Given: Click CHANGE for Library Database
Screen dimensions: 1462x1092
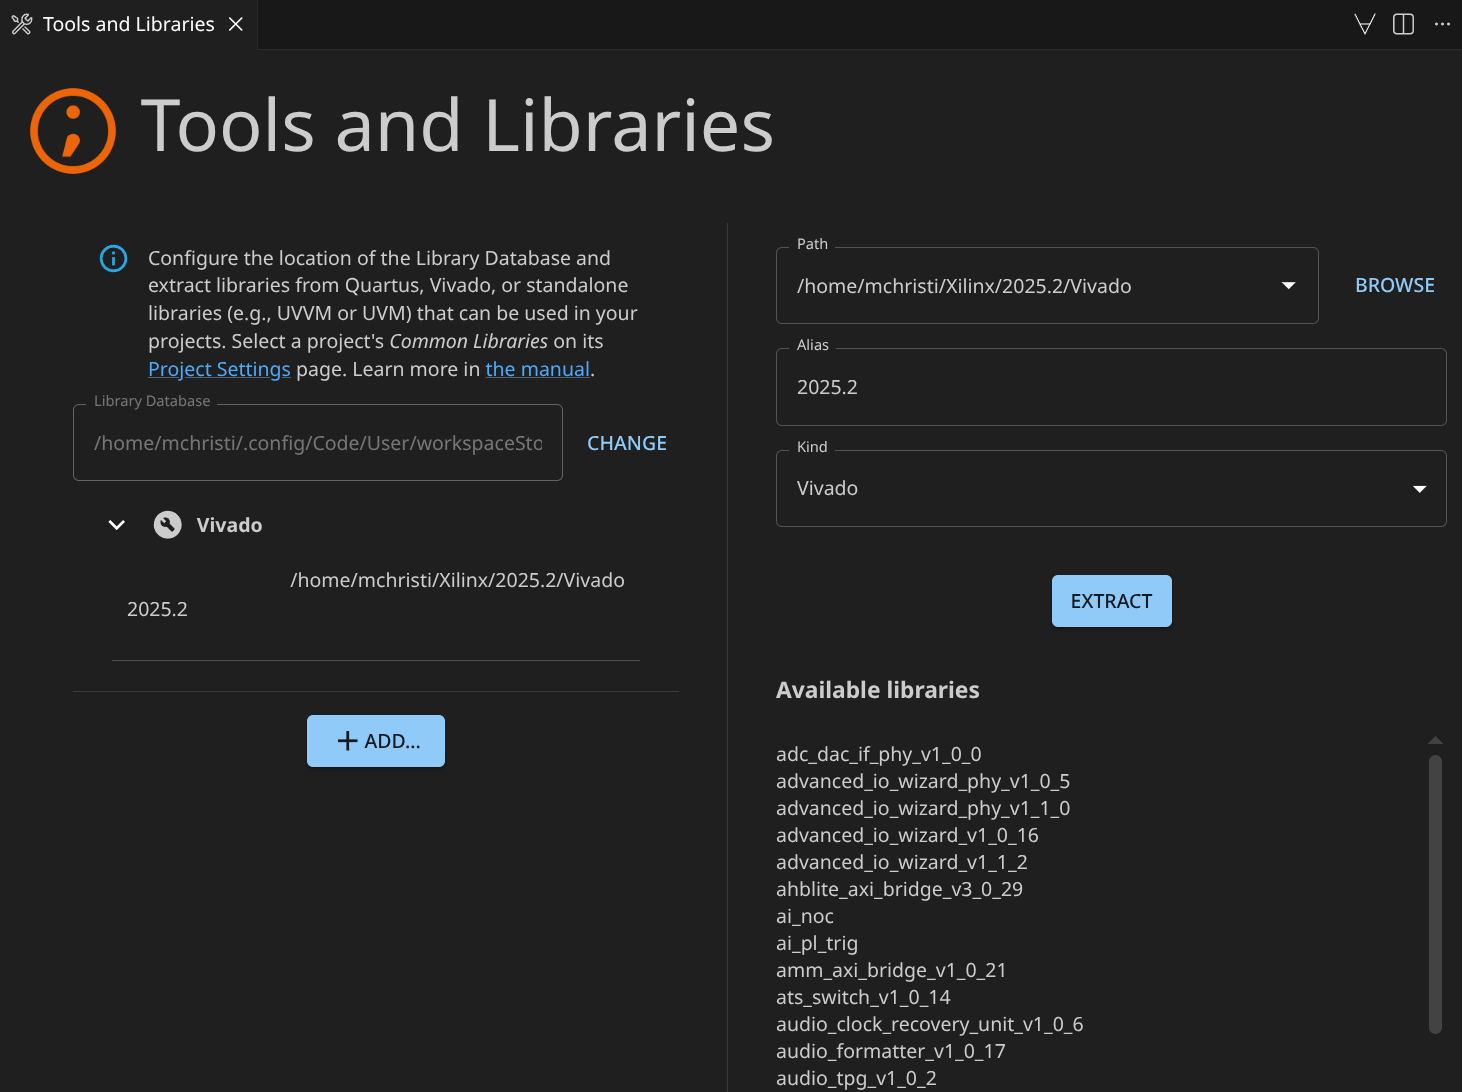Looking at the screenshot, I should (626, 443).
